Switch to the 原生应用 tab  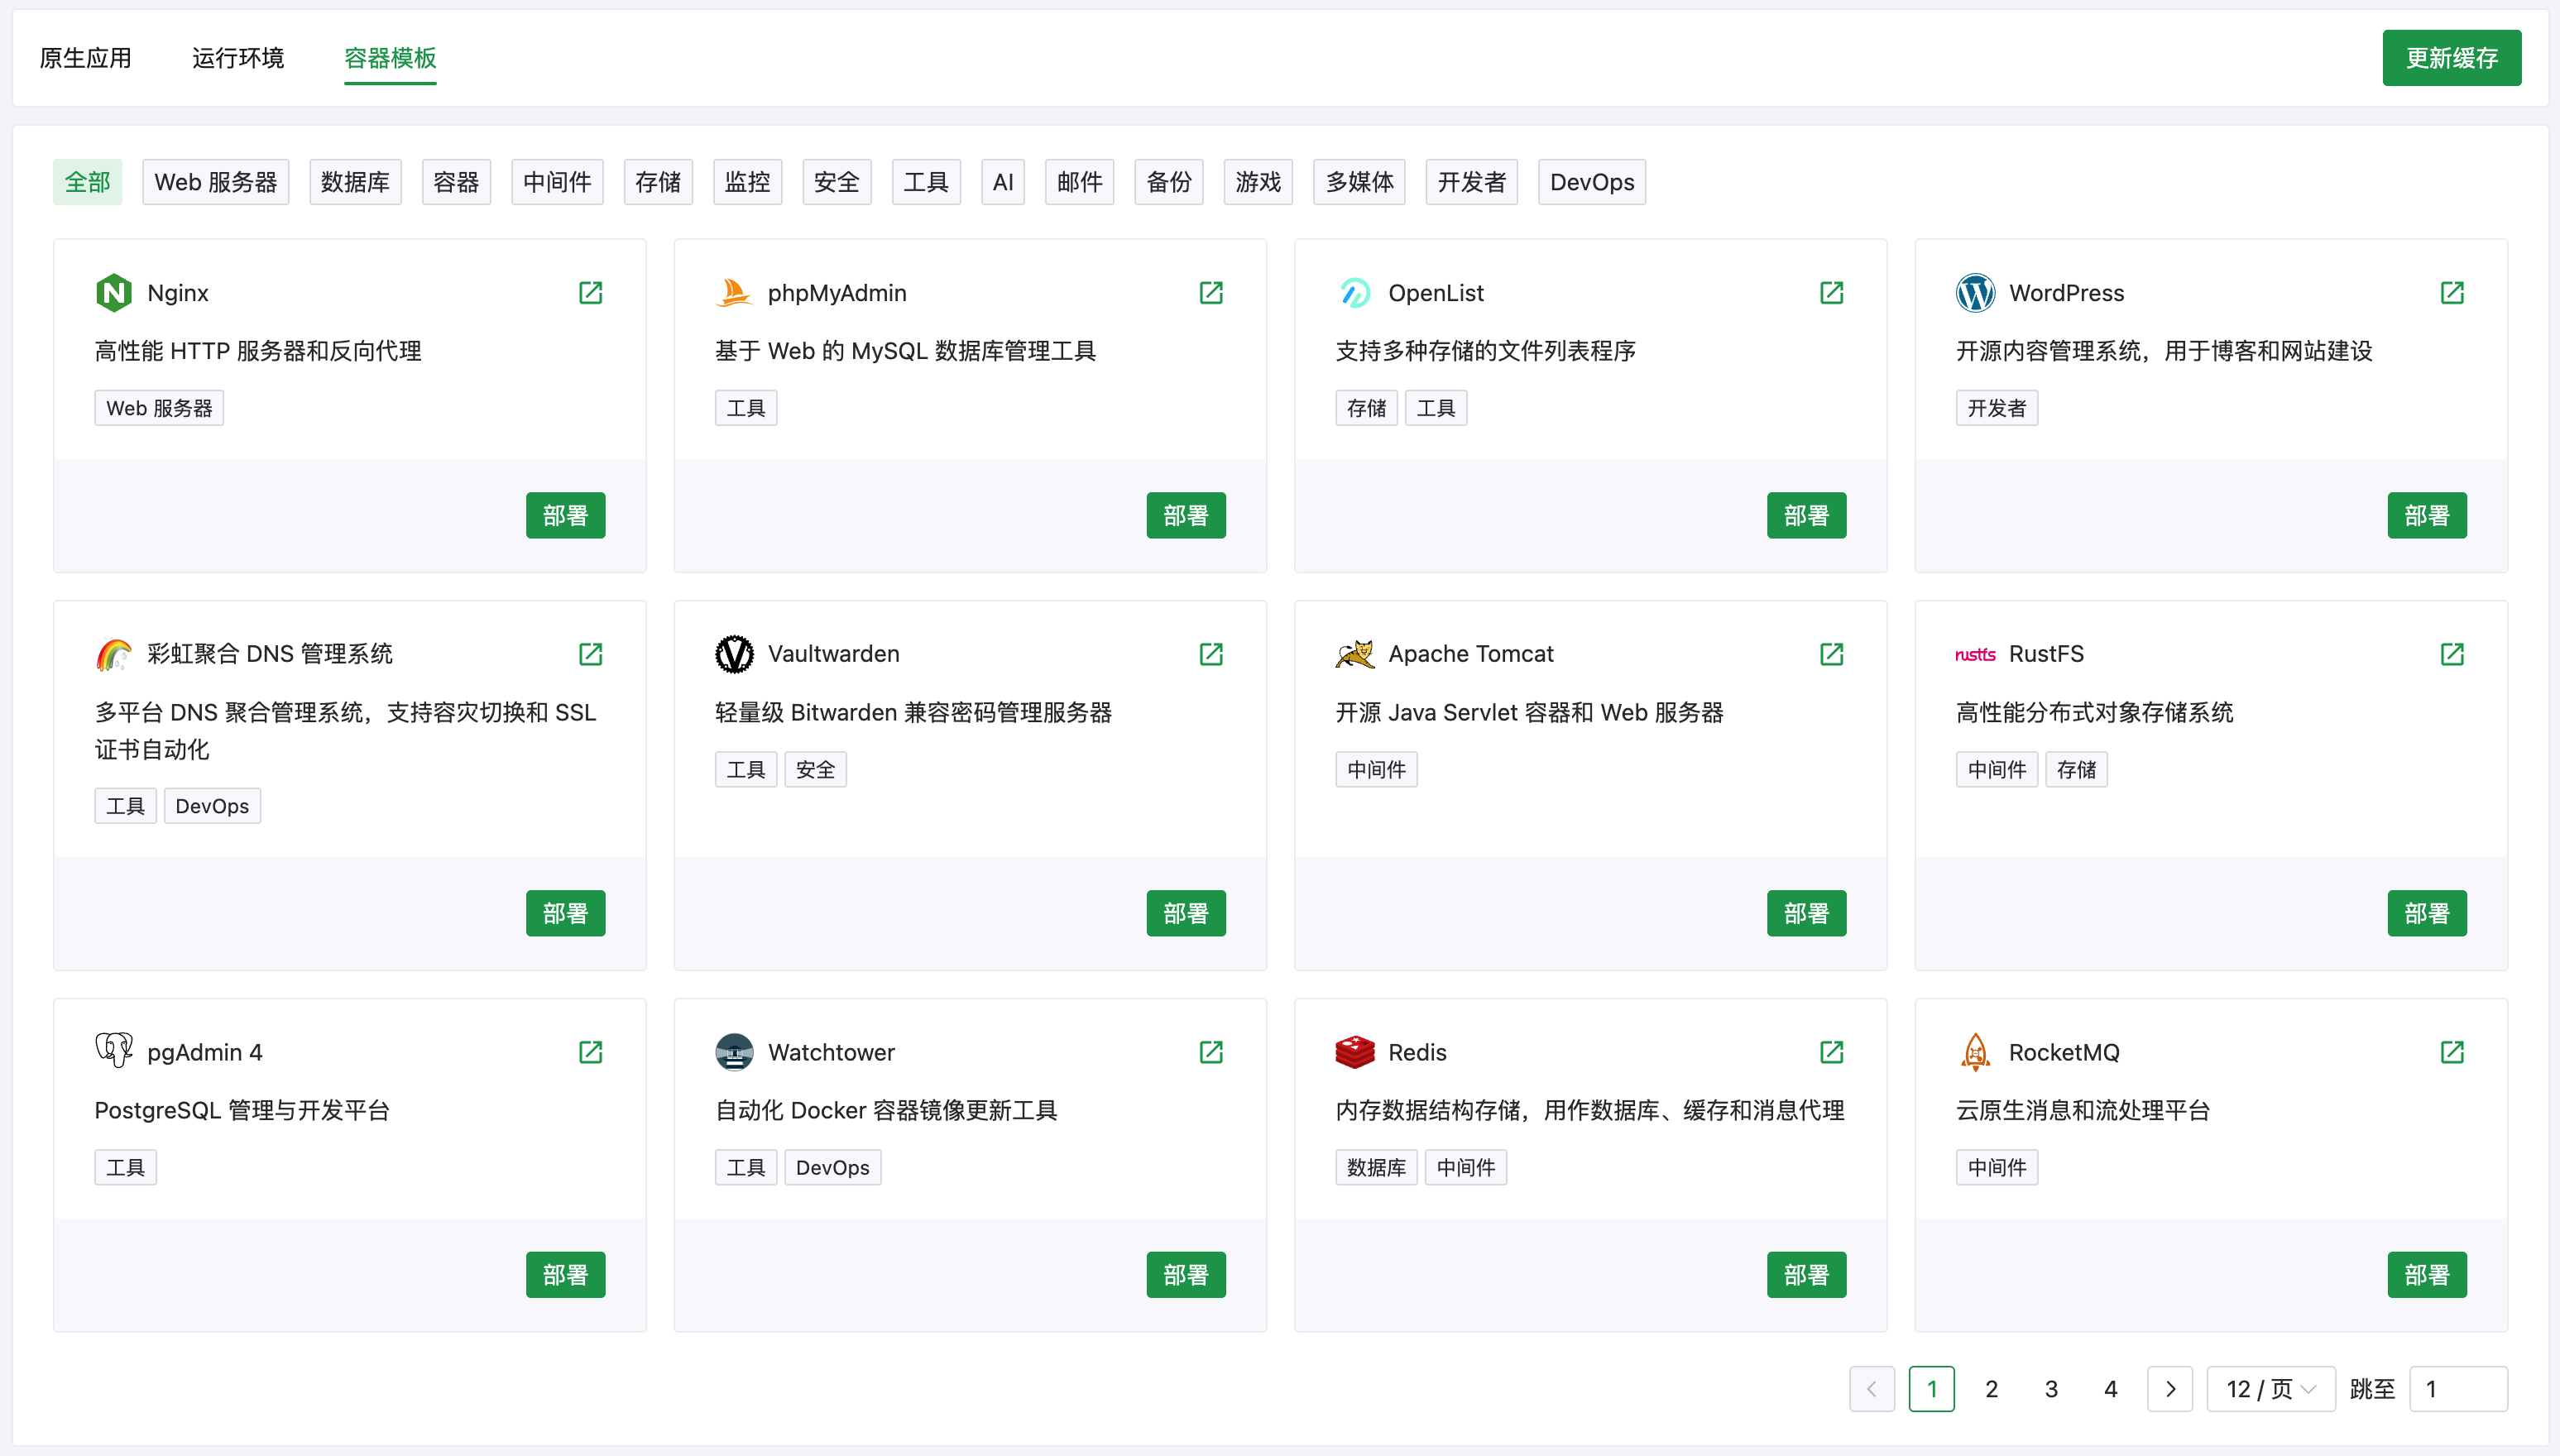coord(85,58)
